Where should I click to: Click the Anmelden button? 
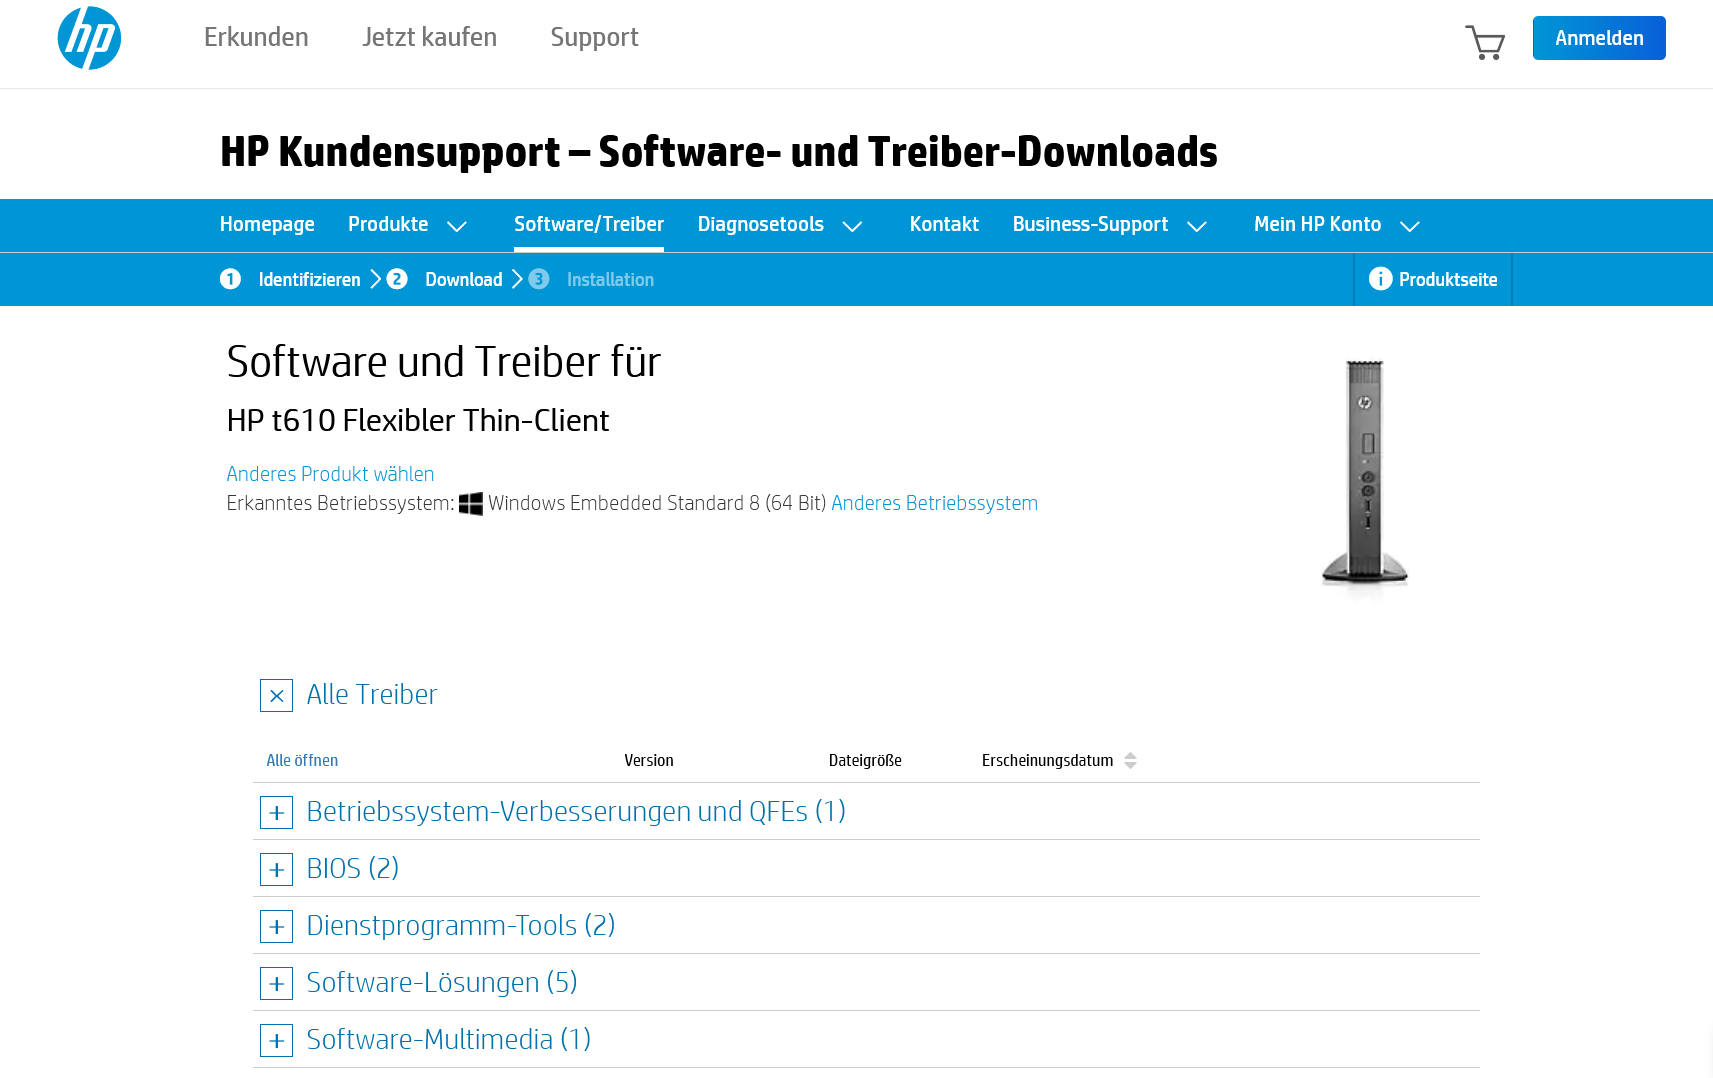coord(1598,37)
